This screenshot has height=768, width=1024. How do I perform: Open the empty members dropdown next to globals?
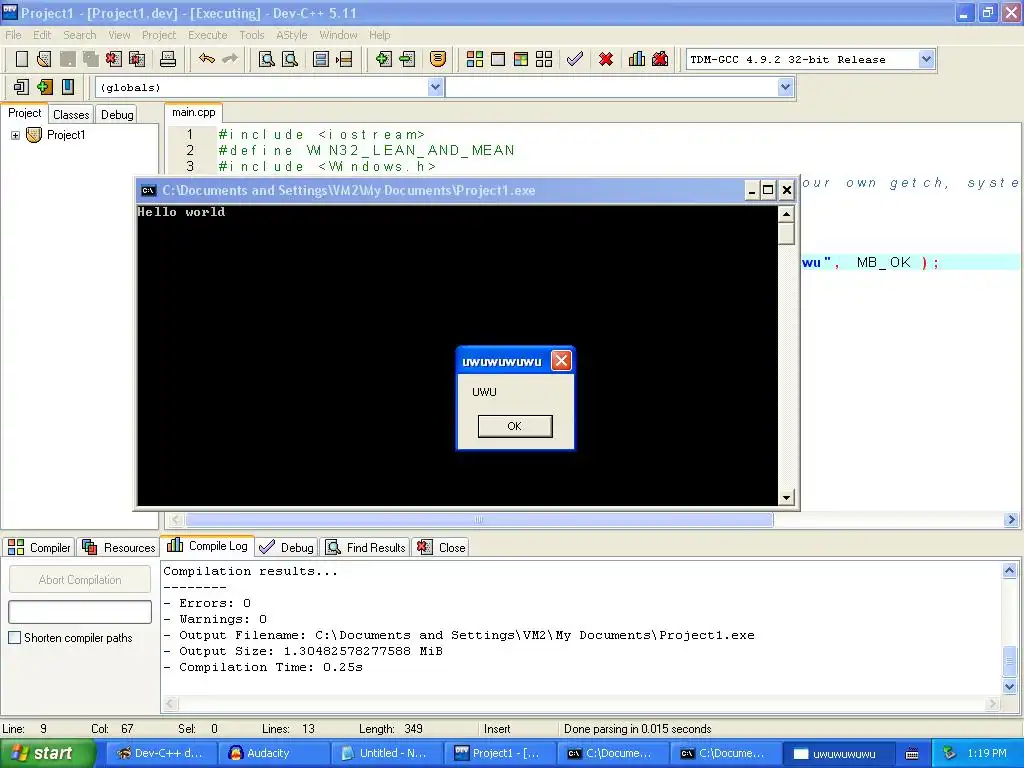(x=786, y=87)
